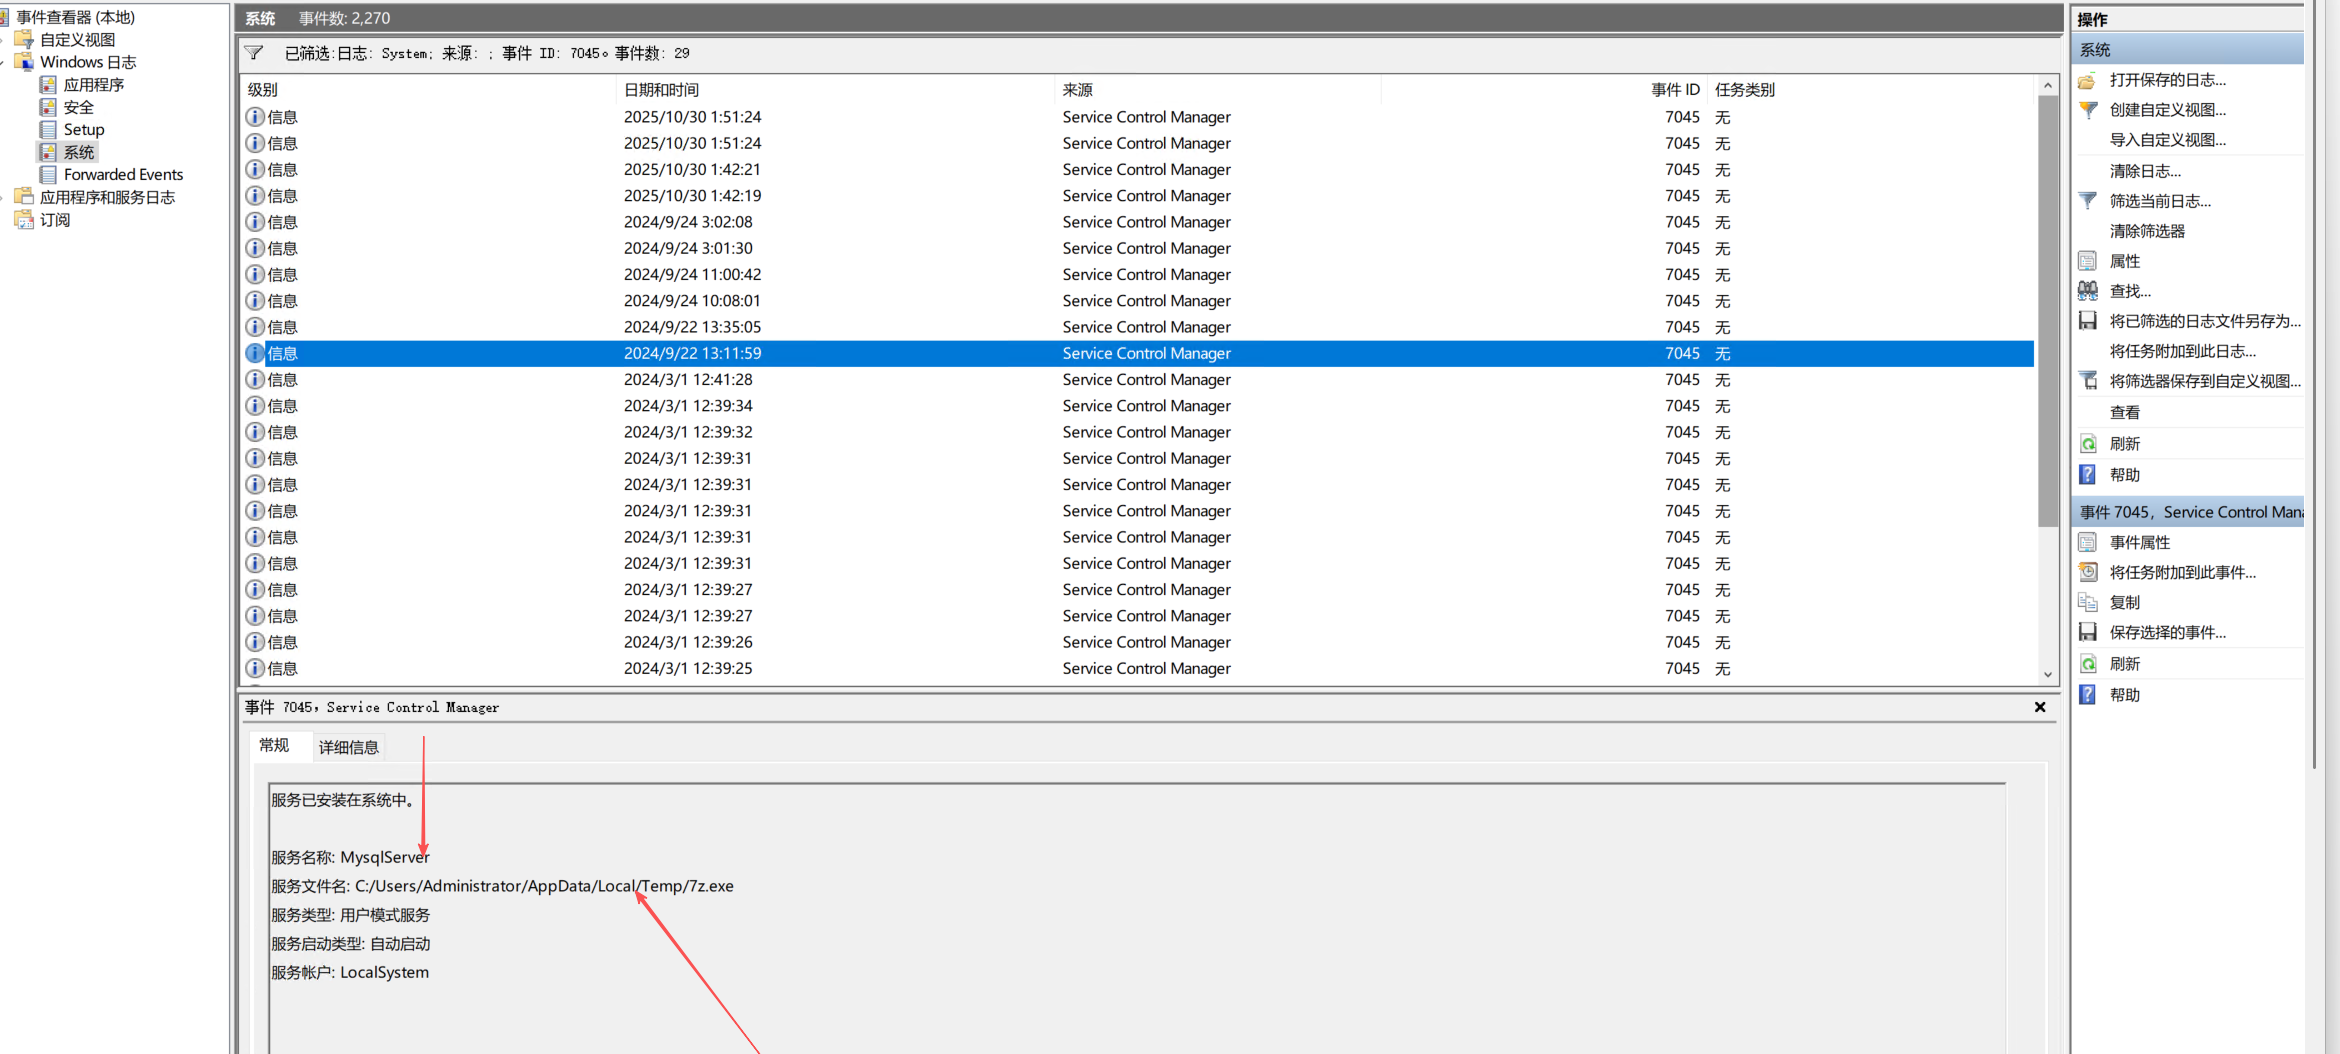This screenshot has width=2340, height=1054.
Task: Click the clock icon for 将任务附加到此事件
Action: (2087, 572)
